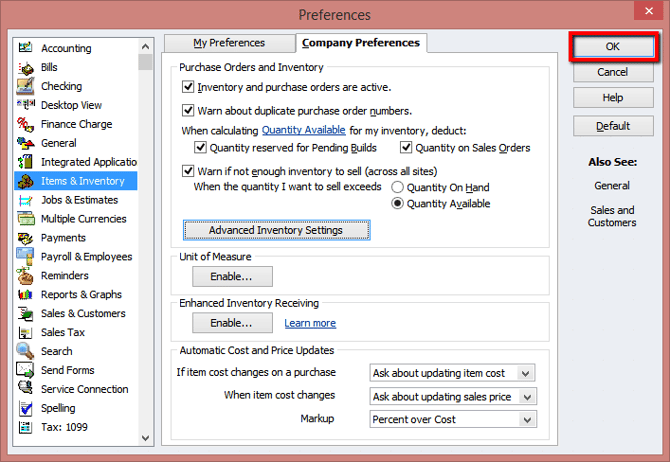Screen dimensions: 670x462
Task: Click the preferences list scrollbar down arrow
Action: (x=146, y=437)
